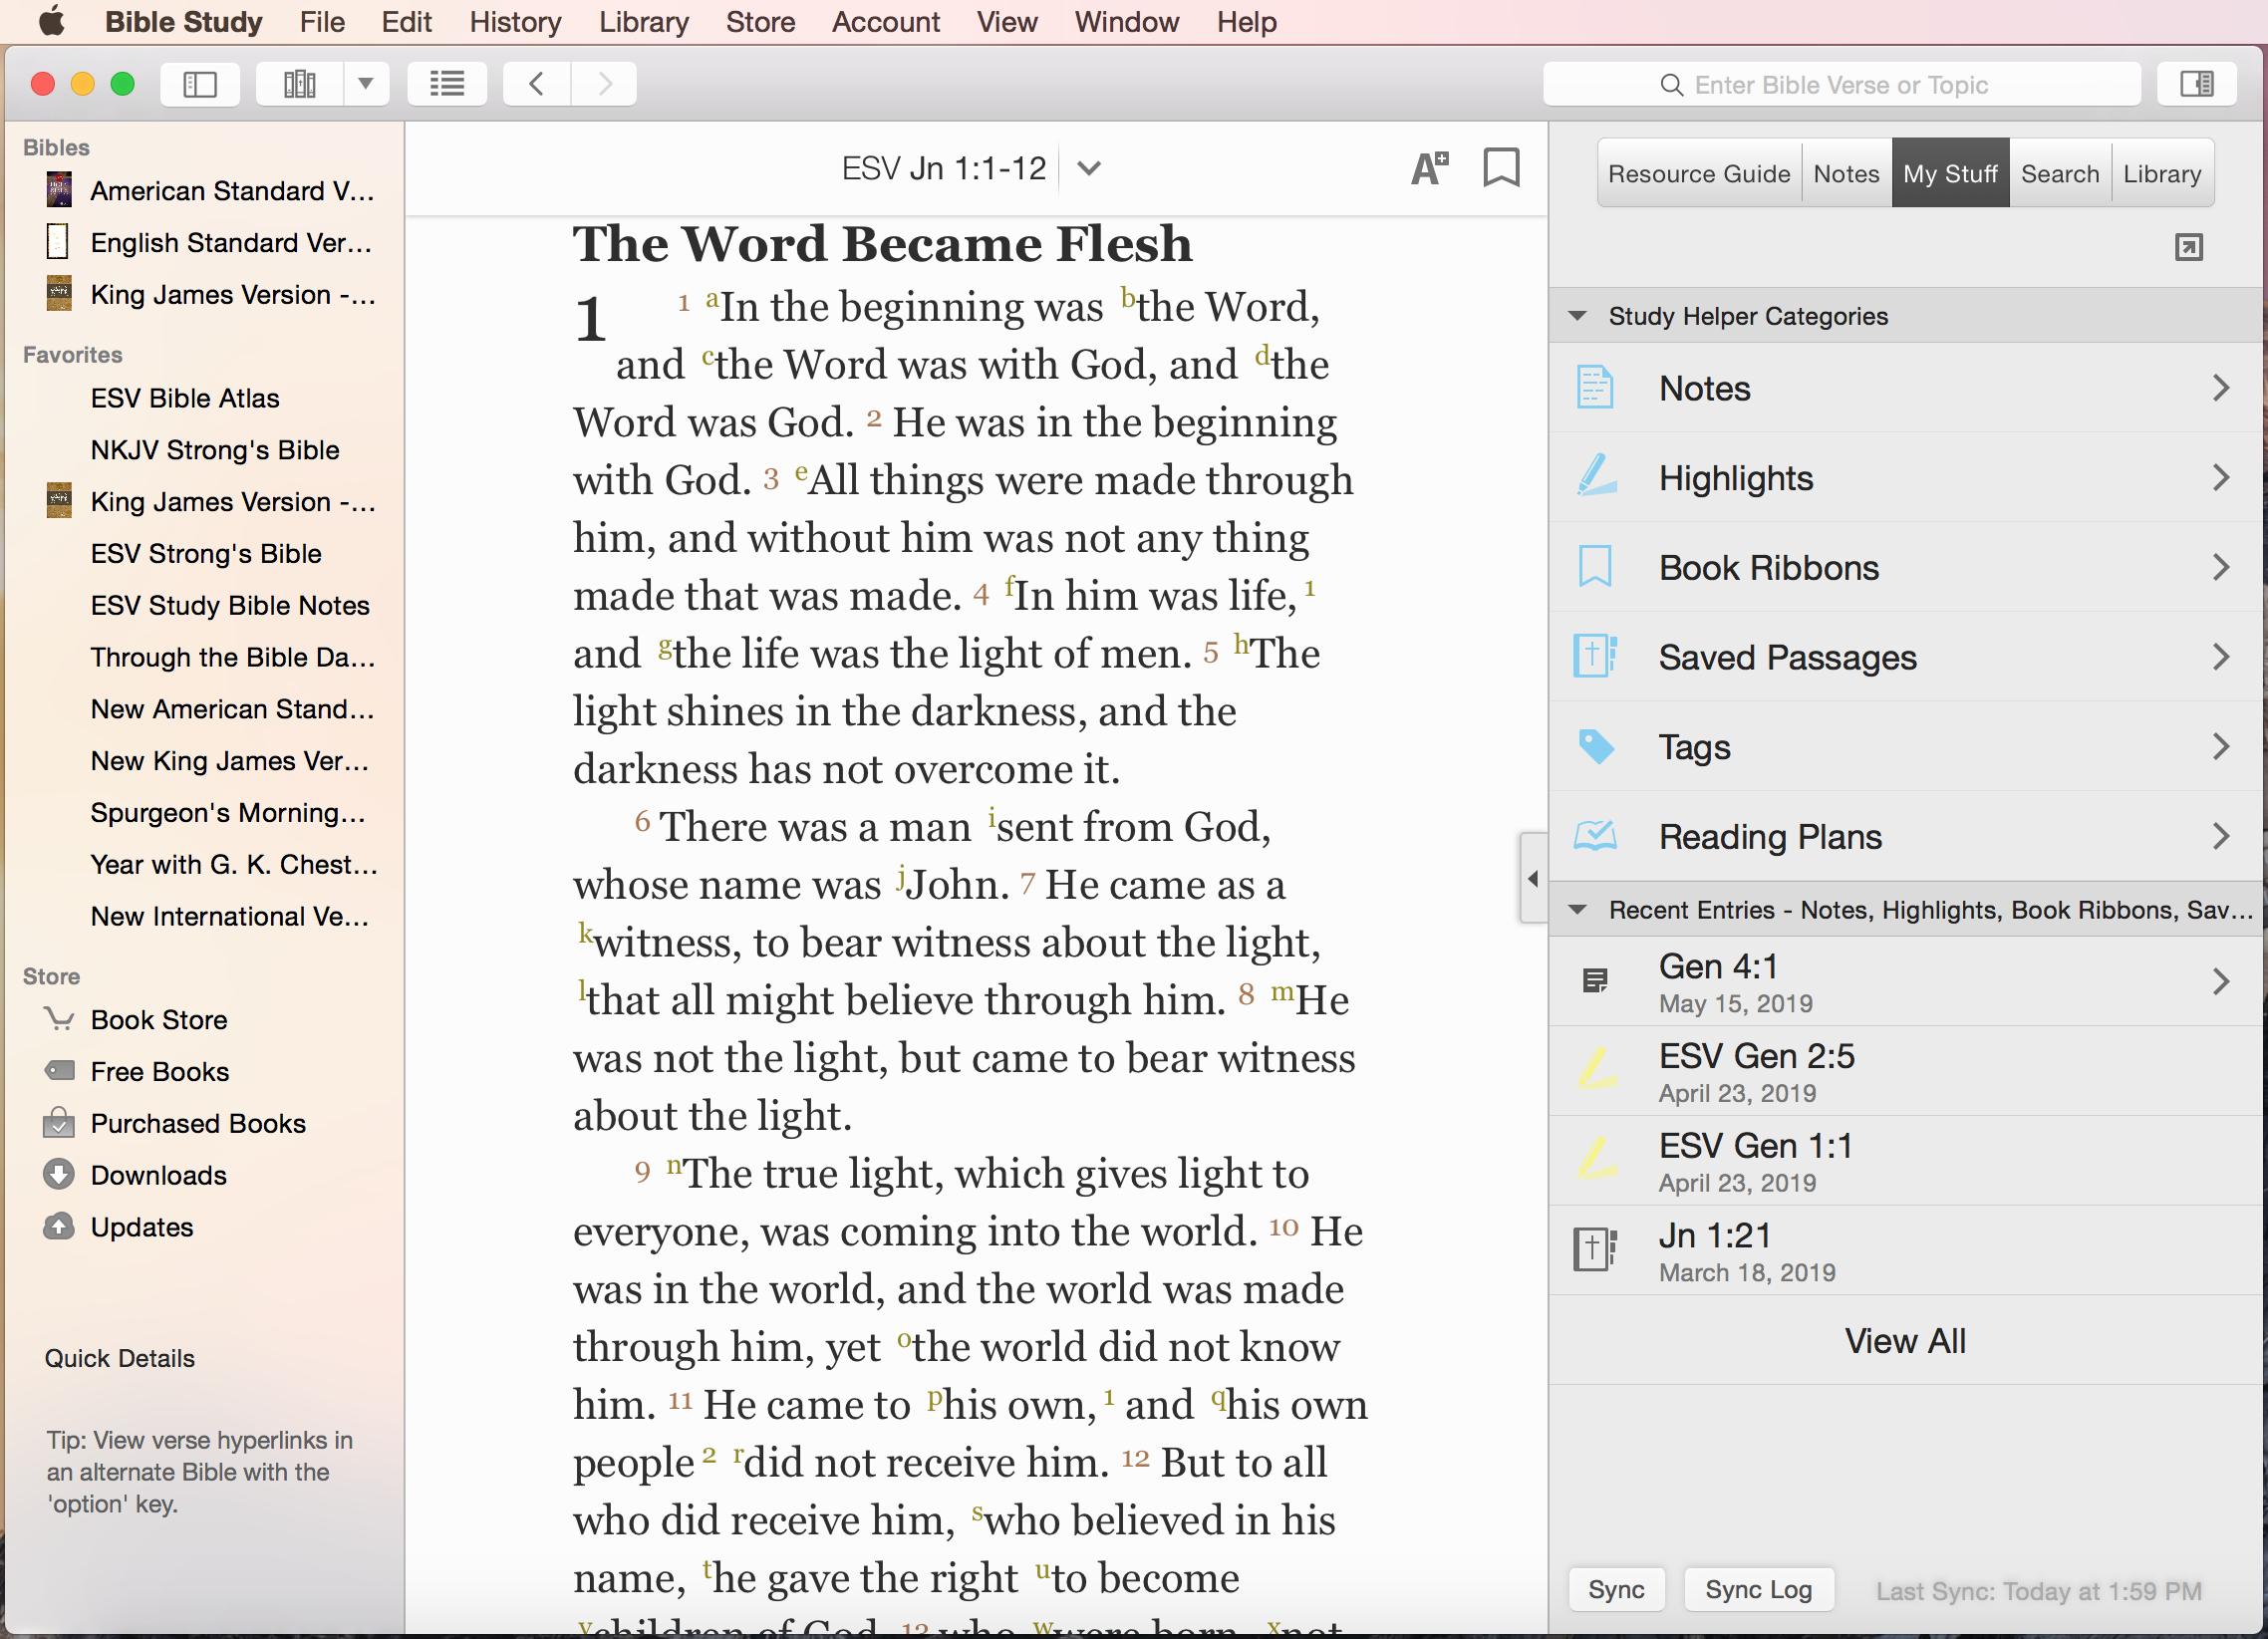
Task: Toggle the right study panel button
Action: pos(2196,84)
